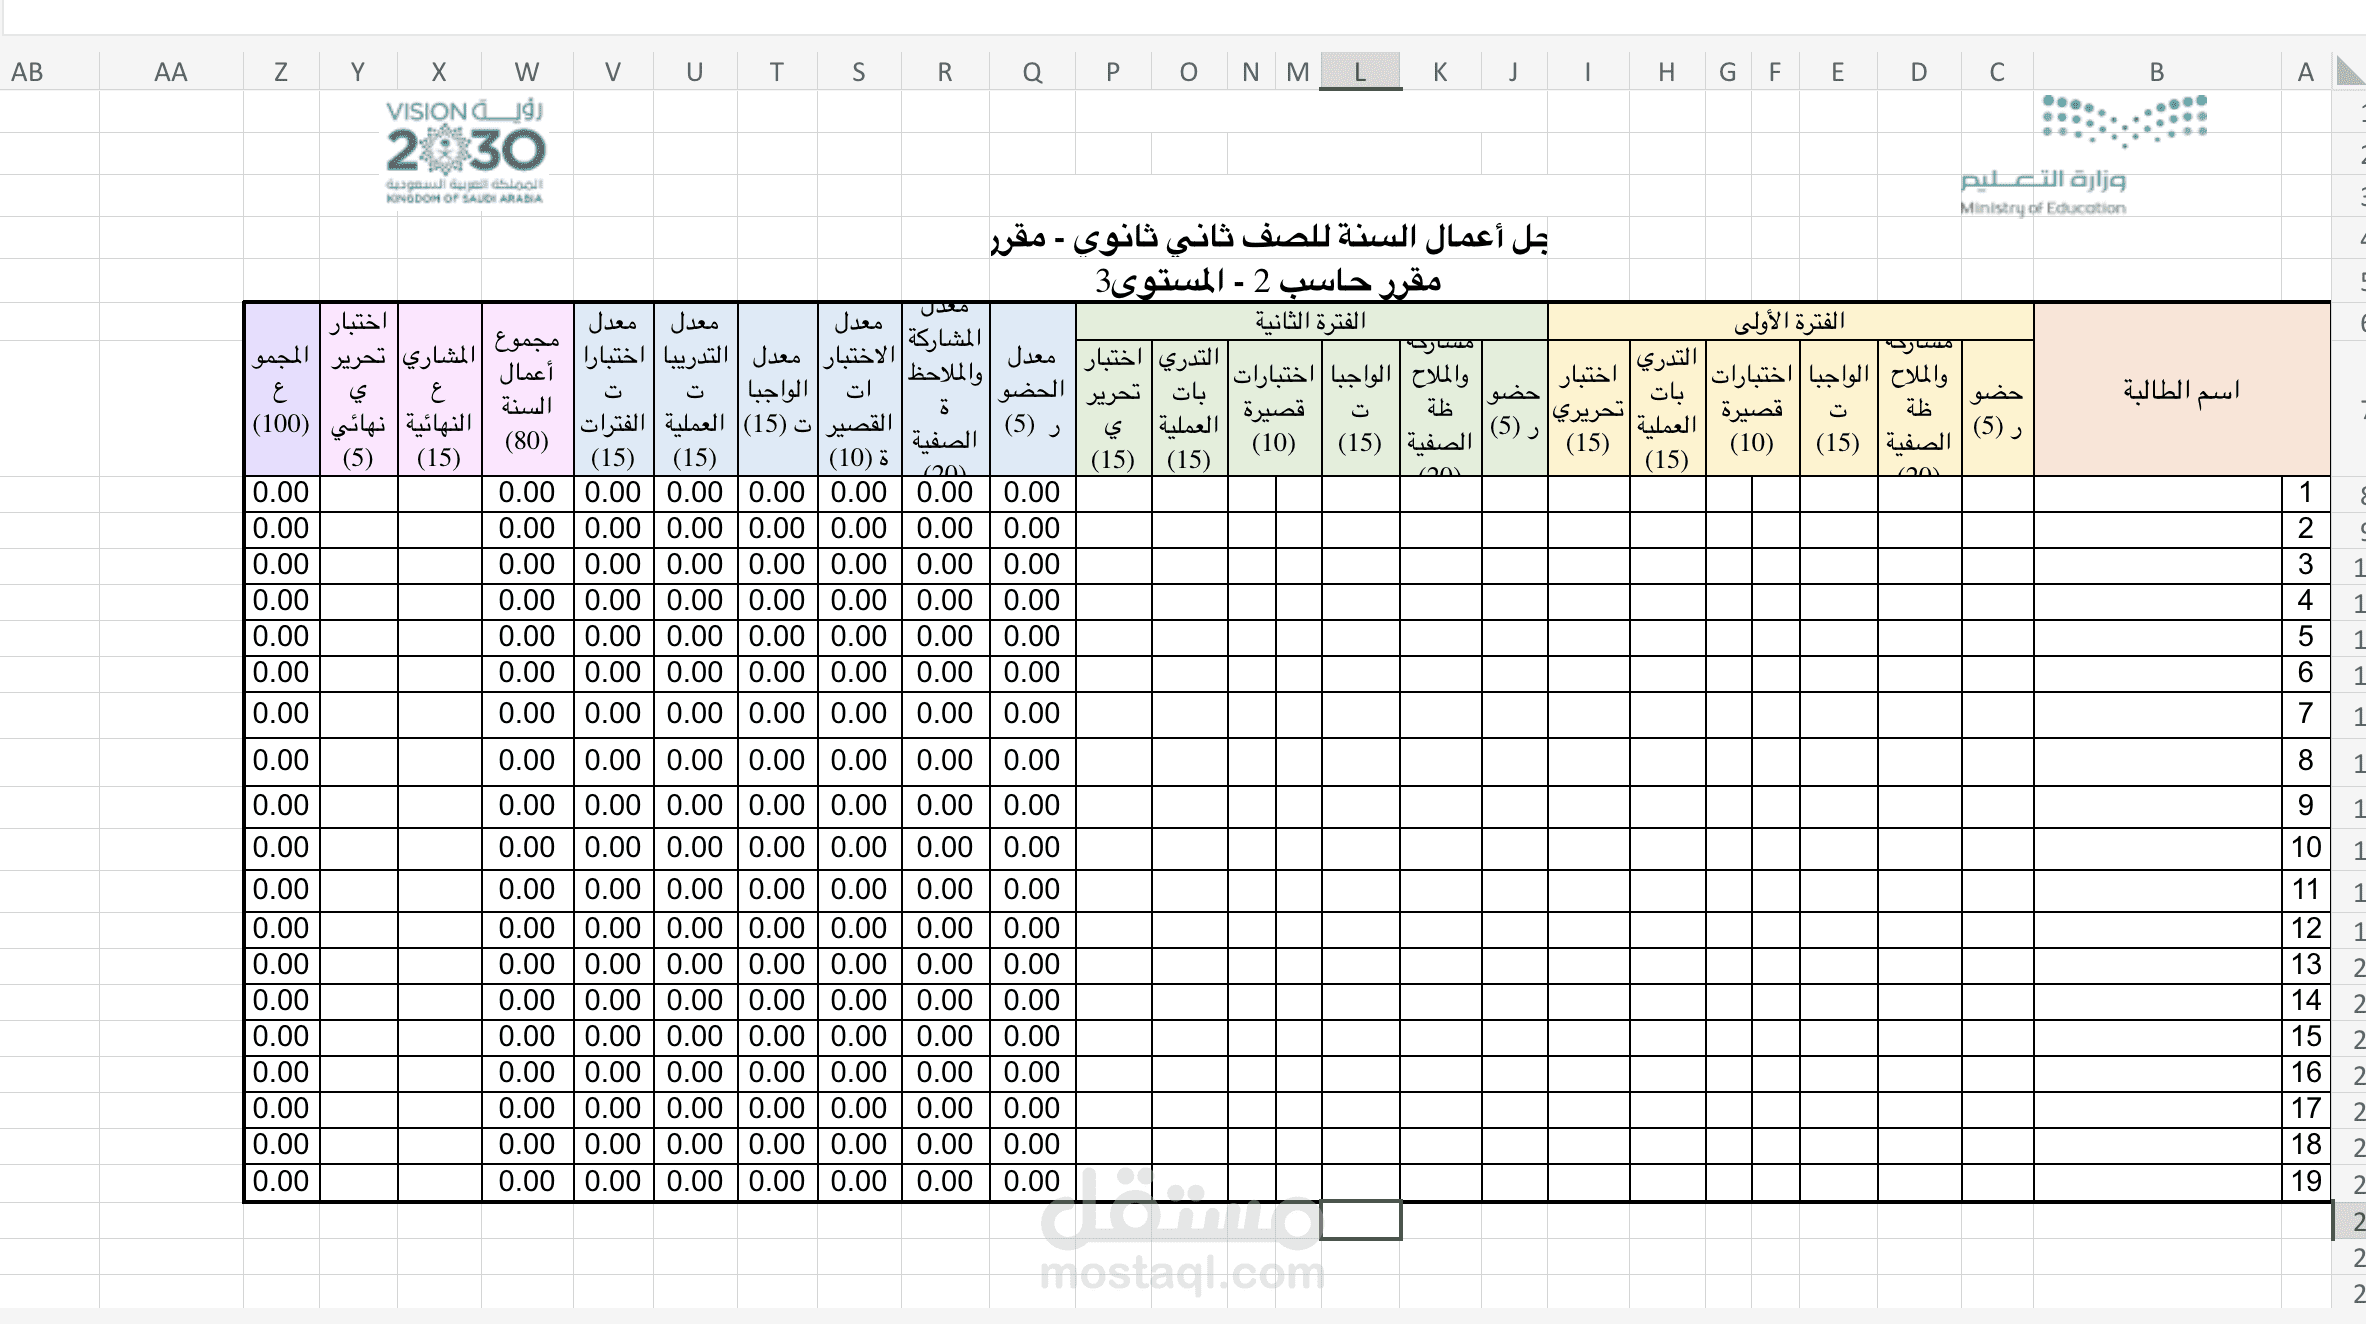Click student serial number 19 cell
The width and height of the screenshot is (2366, 1324).
(x=2306, y=1182)
